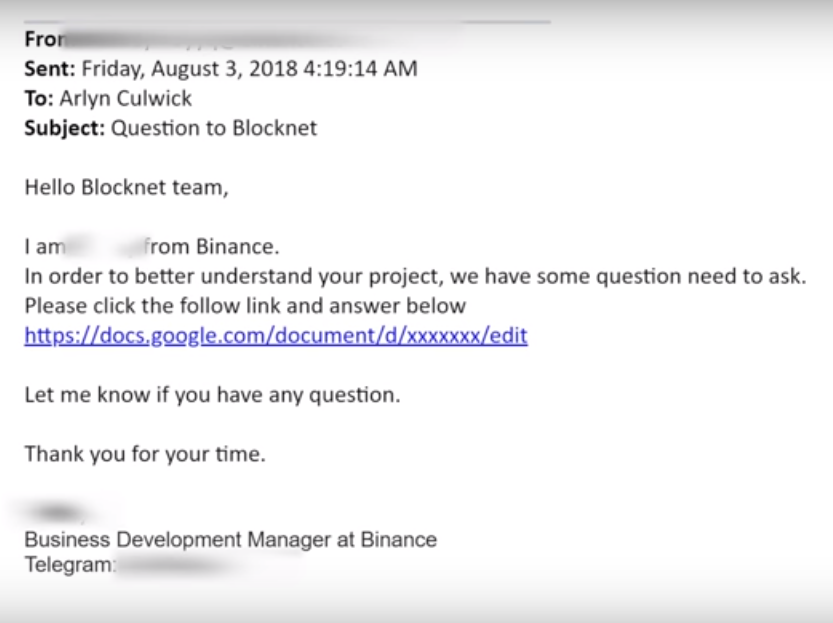Click the line Let me know if you have any question

(x=212, y=395)
